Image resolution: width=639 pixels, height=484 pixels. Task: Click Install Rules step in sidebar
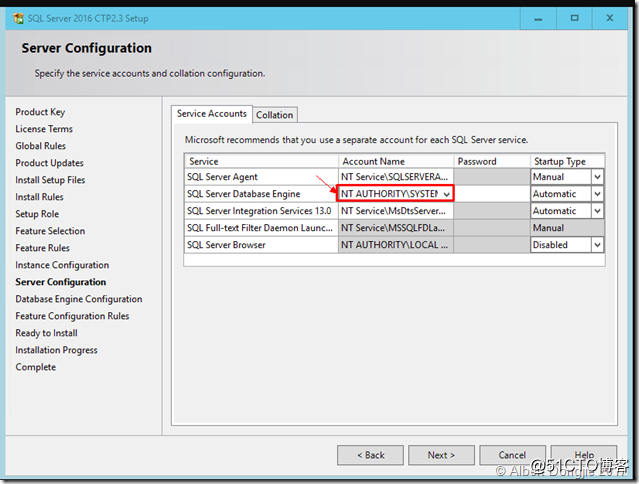39,197
